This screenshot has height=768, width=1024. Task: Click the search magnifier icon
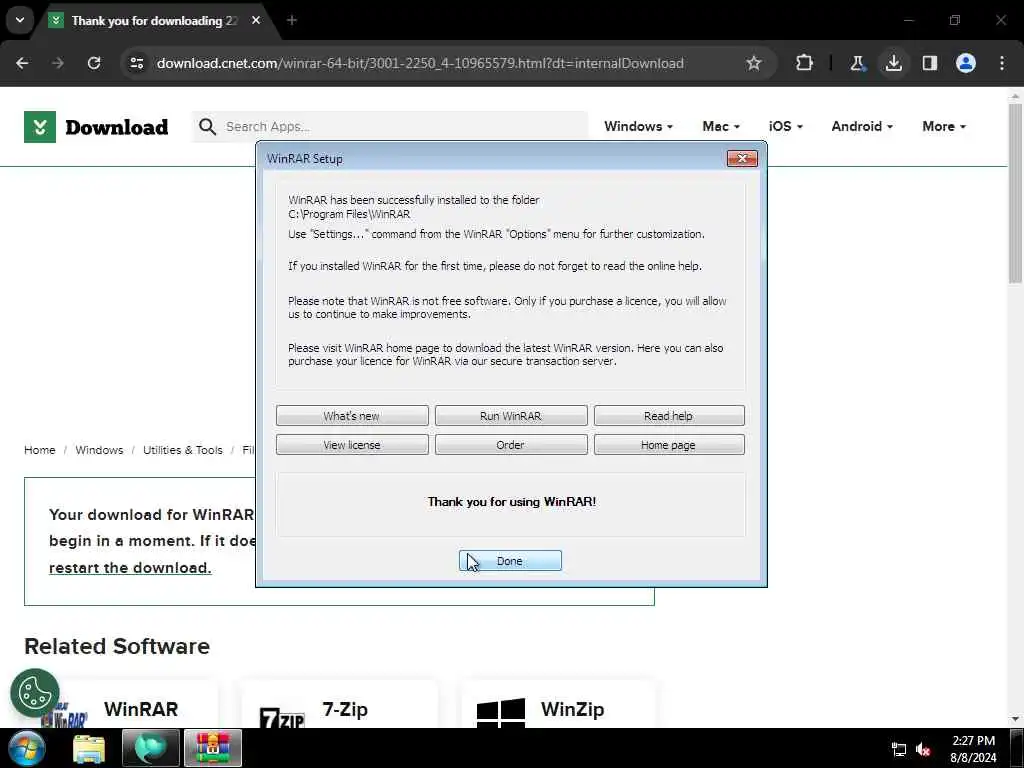pos(207,127)
